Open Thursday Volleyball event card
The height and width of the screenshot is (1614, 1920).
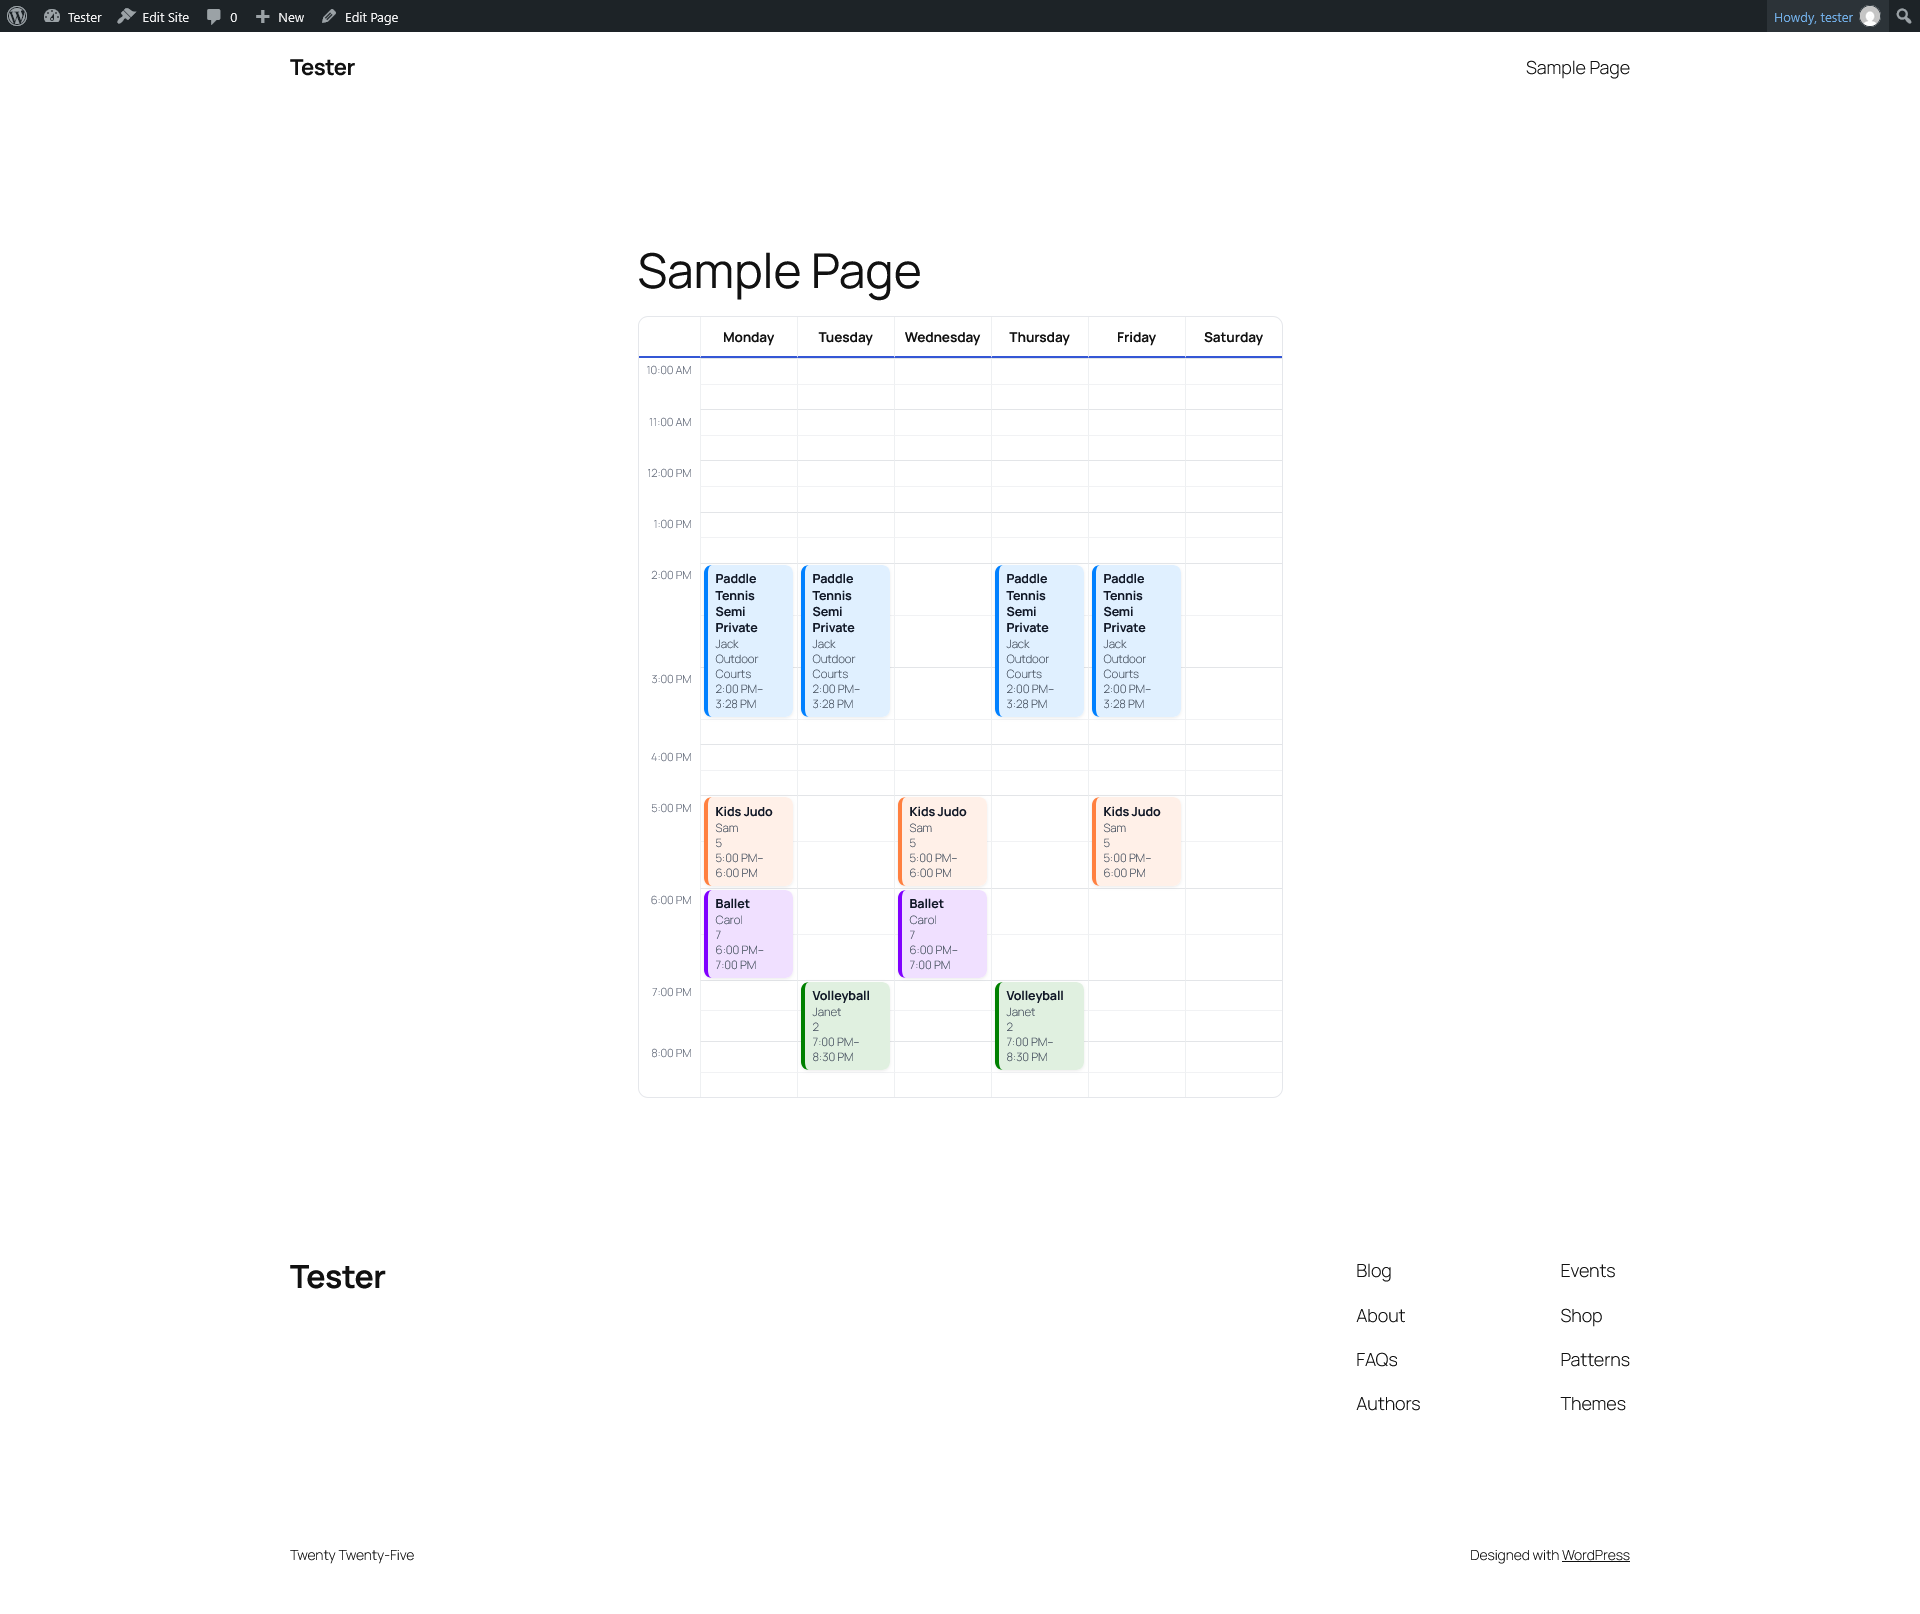coord(1039,1026)
